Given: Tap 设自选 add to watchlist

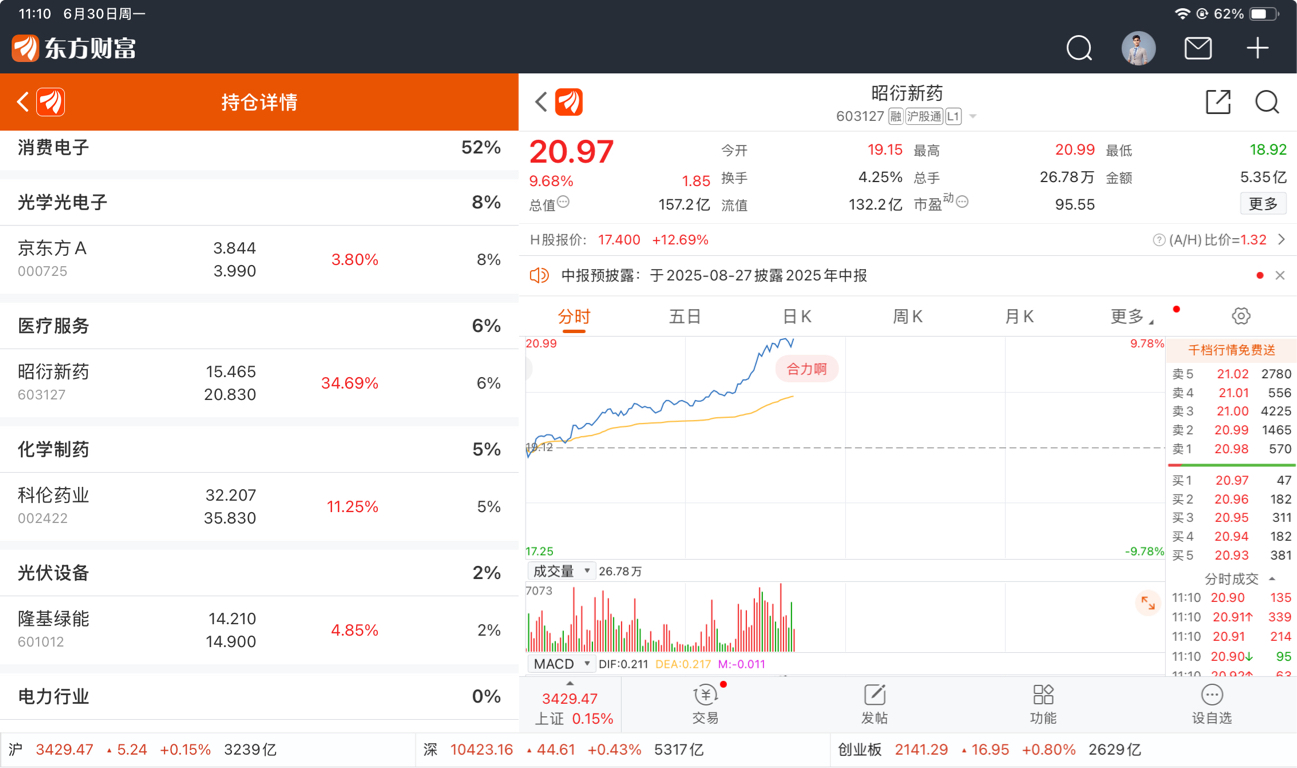Looking at the screenshot, I should 1212,705.
